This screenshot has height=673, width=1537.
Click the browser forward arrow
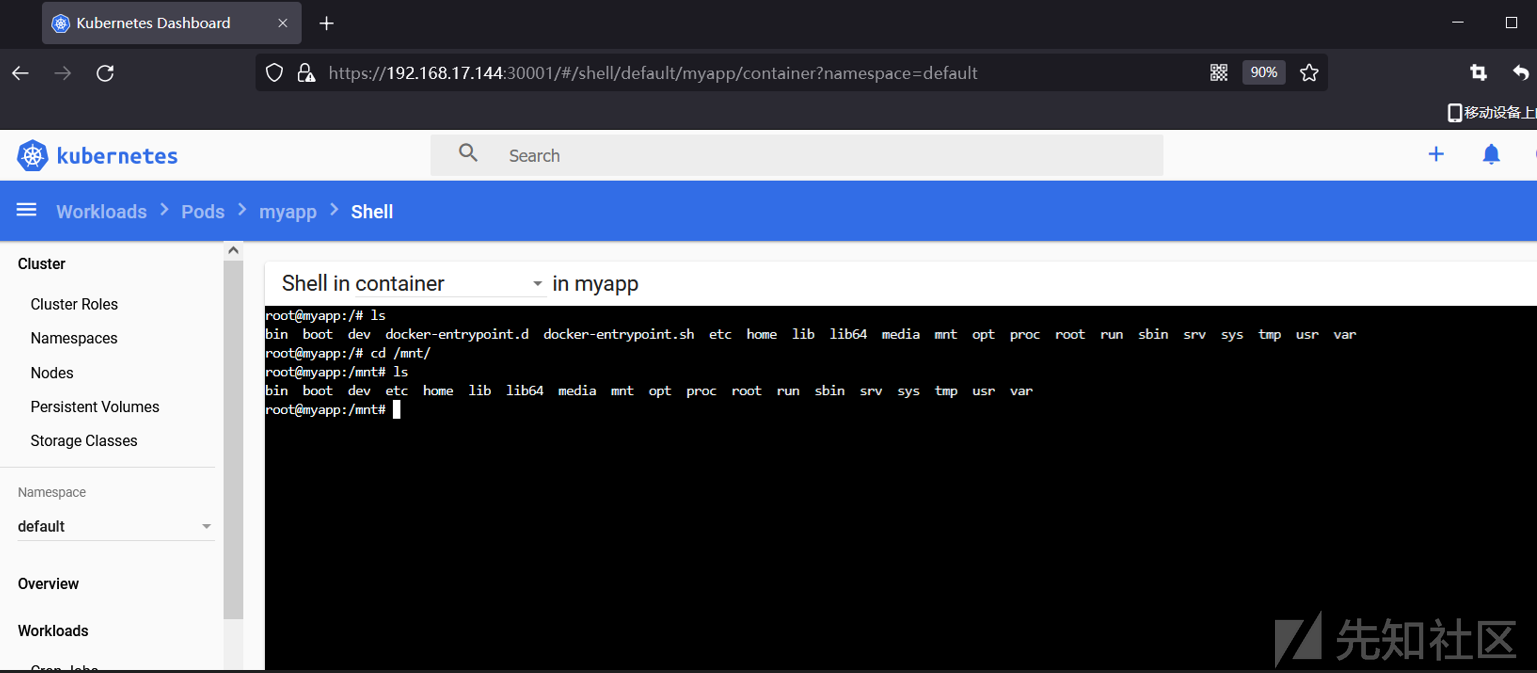[63, 73]
